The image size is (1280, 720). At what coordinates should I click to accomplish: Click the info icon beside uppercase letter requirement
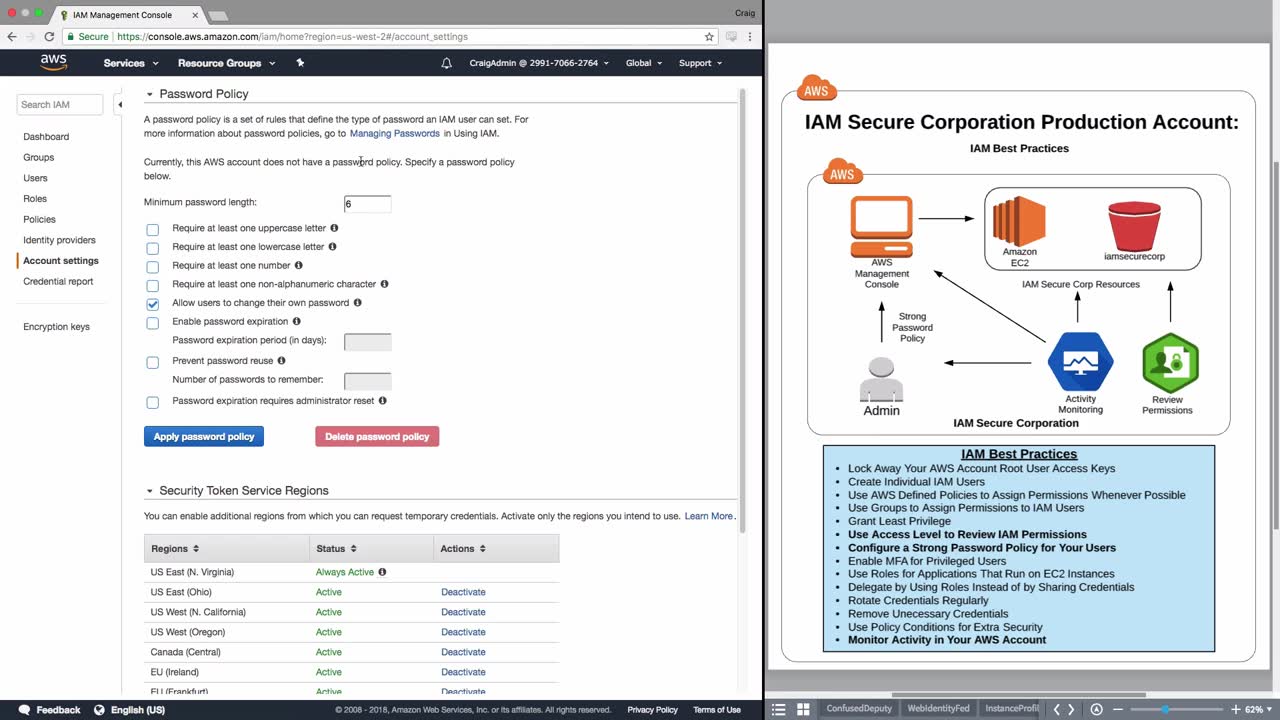tap(334, 228)
